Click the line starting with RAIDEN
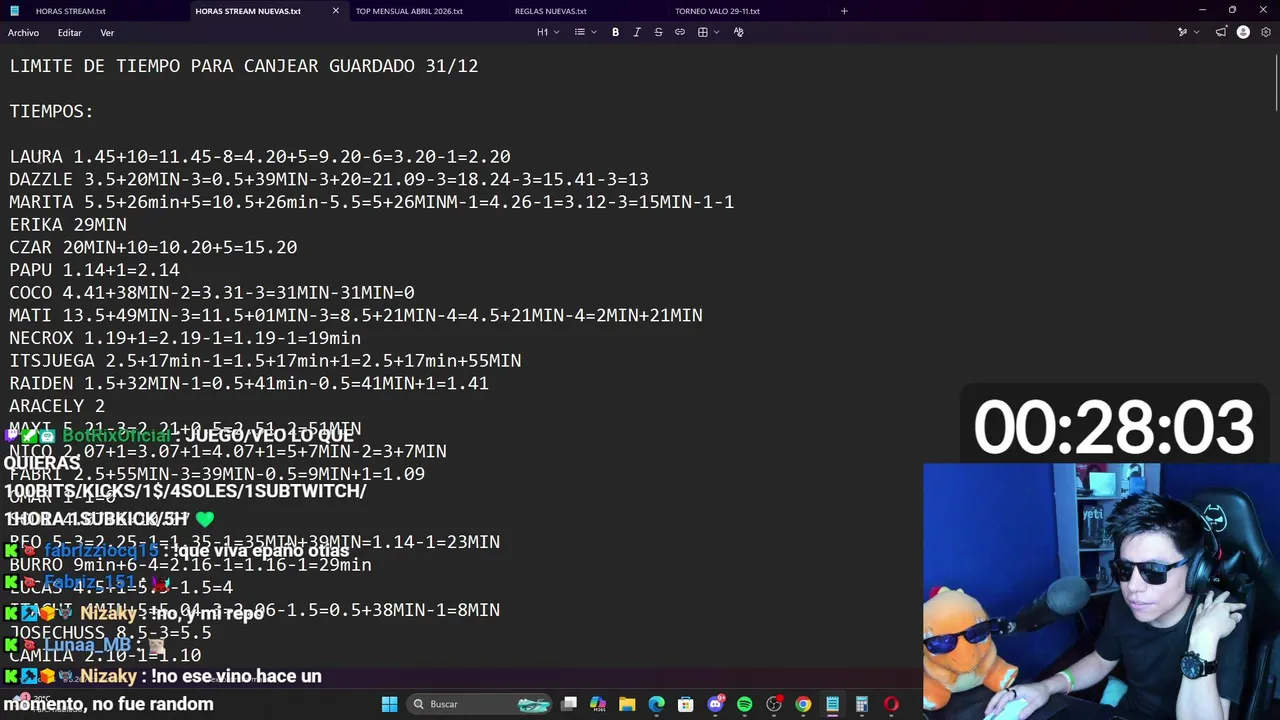Viewport: 1280px width, 720px height. (x=249, y=383)
